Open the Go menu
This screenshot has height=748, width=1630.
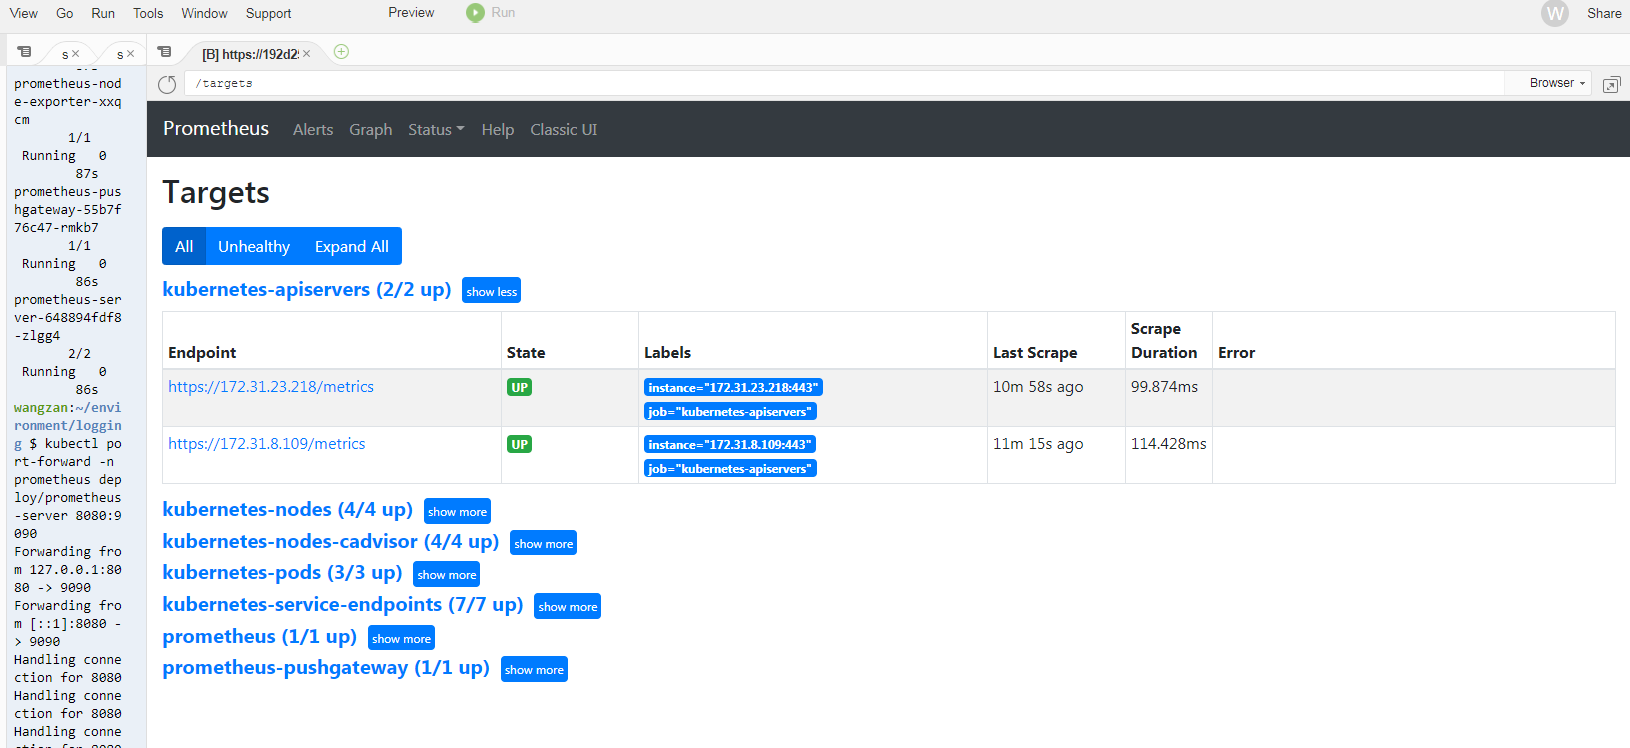point(65,13)
